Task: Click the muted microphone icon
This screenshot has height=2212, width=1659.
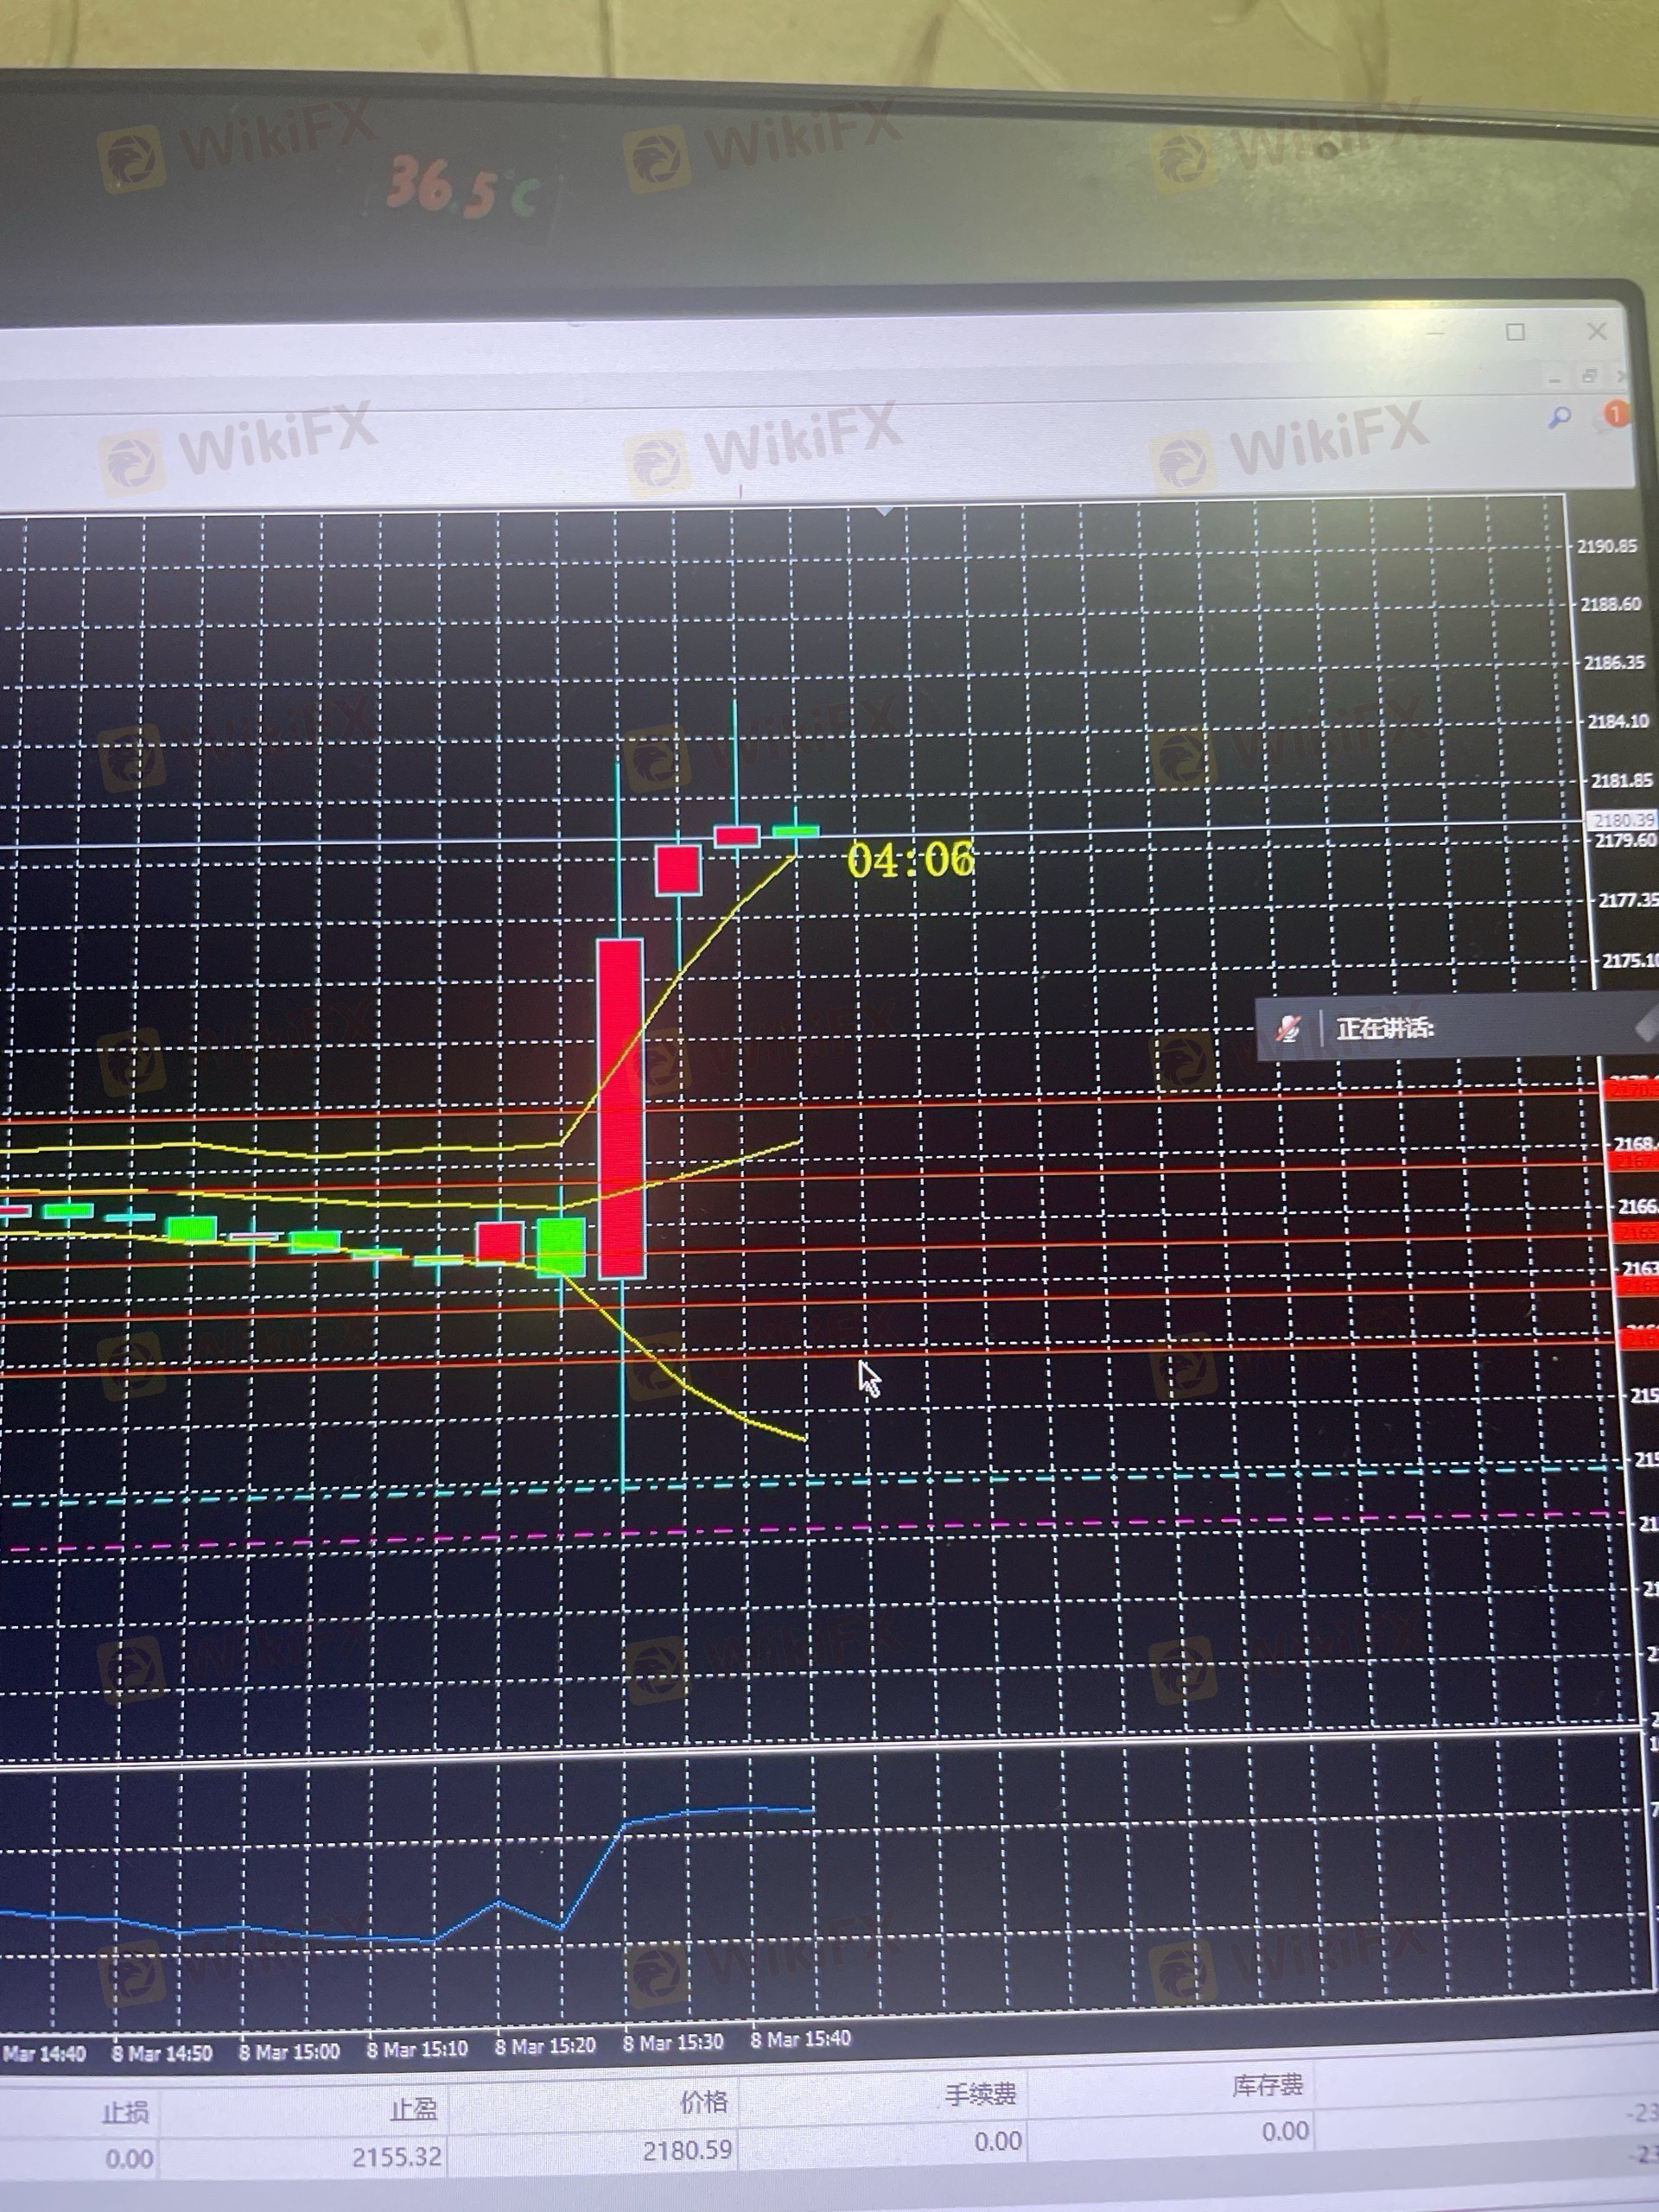Action: pyautogui.click(x=1288, y=1027)
